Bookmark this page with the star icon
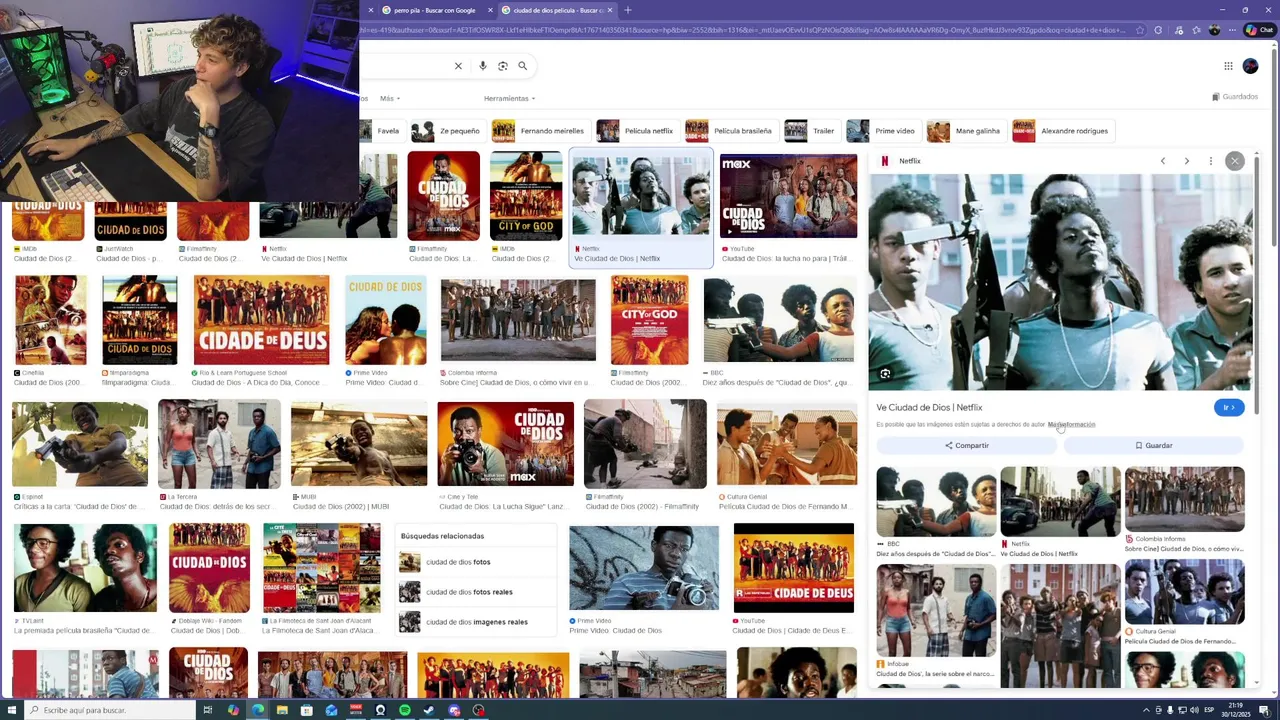This screenshot has width=1280, height=720. pyautogui.click(x=1140, y=30)
